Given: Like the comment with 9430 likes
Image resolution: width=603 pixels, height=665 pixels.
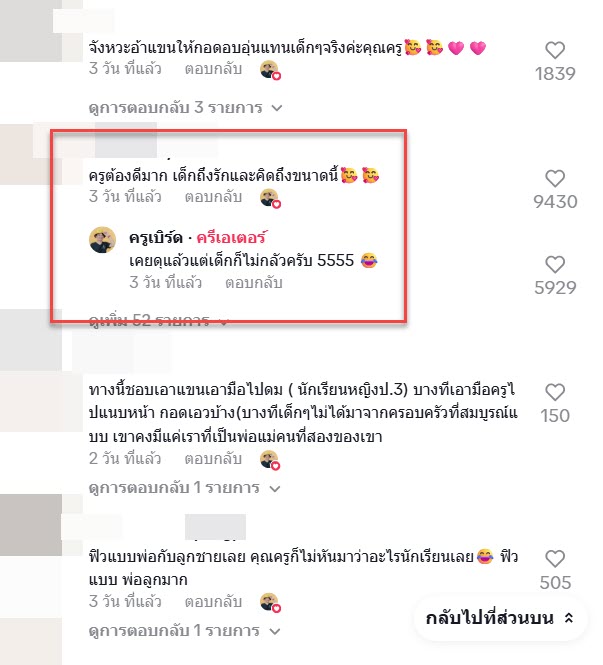Looking at the screenshot, I should click(x=555, y=179).
